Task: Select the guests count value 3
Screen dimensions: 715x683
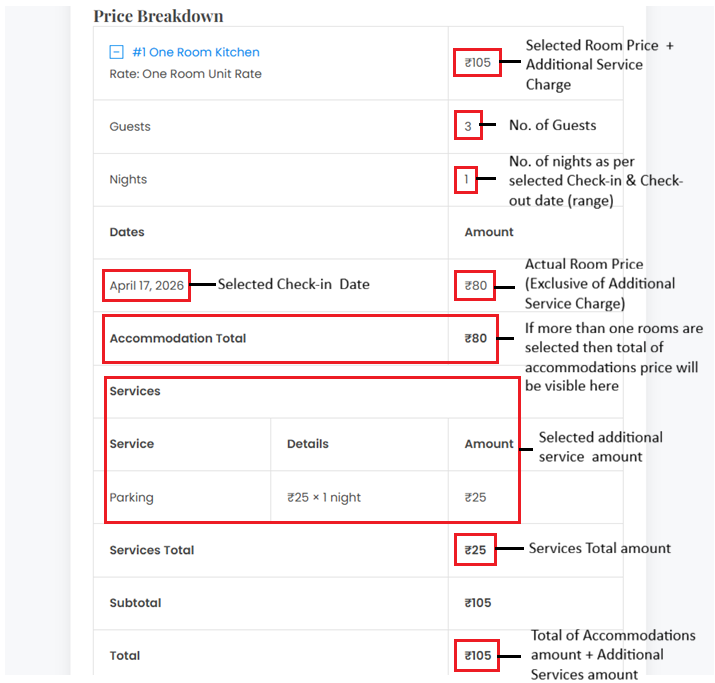Action: click(467, 126)
